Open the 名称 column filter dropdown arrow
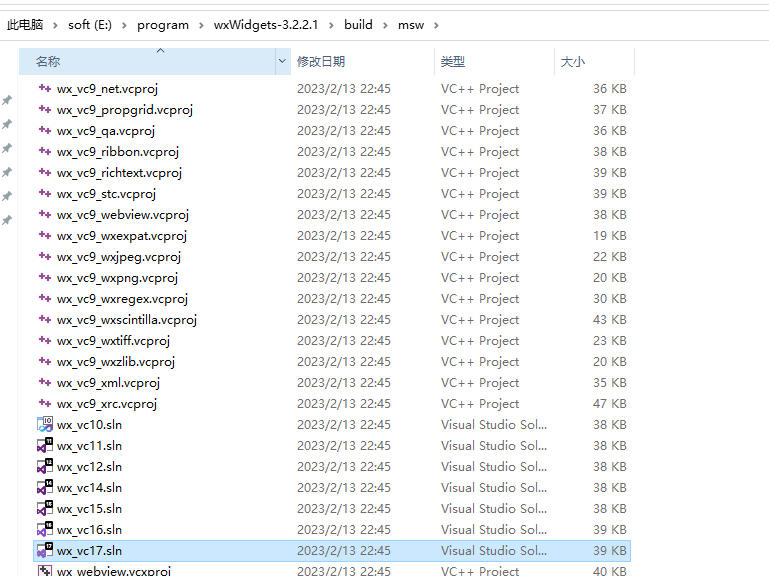This screenshot has height=576, width=769. pyautogui.click(x=282, y=61)
